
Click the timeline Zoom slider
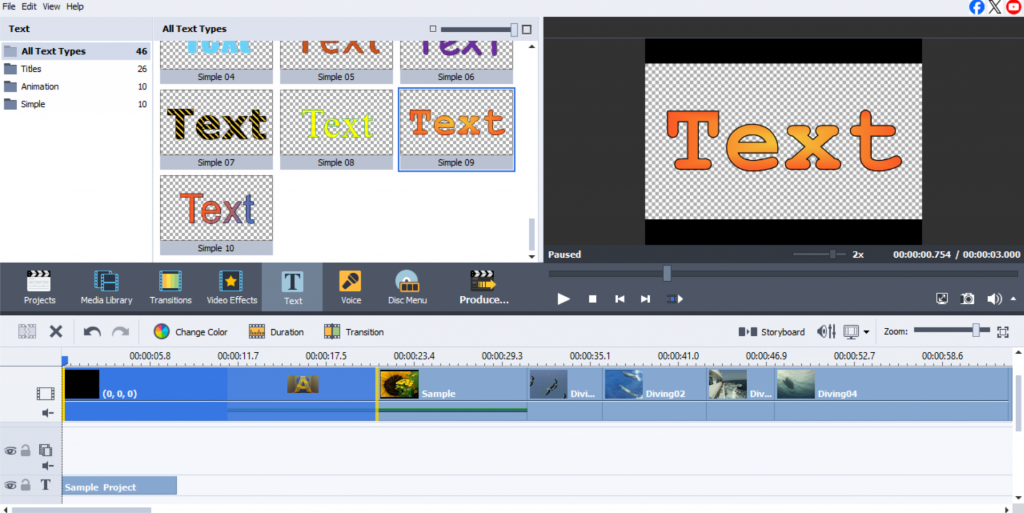click(x=975, y=330)
